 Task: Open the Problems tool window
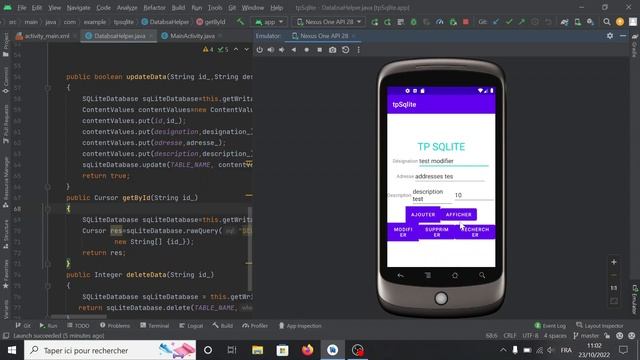coord(115,326)
